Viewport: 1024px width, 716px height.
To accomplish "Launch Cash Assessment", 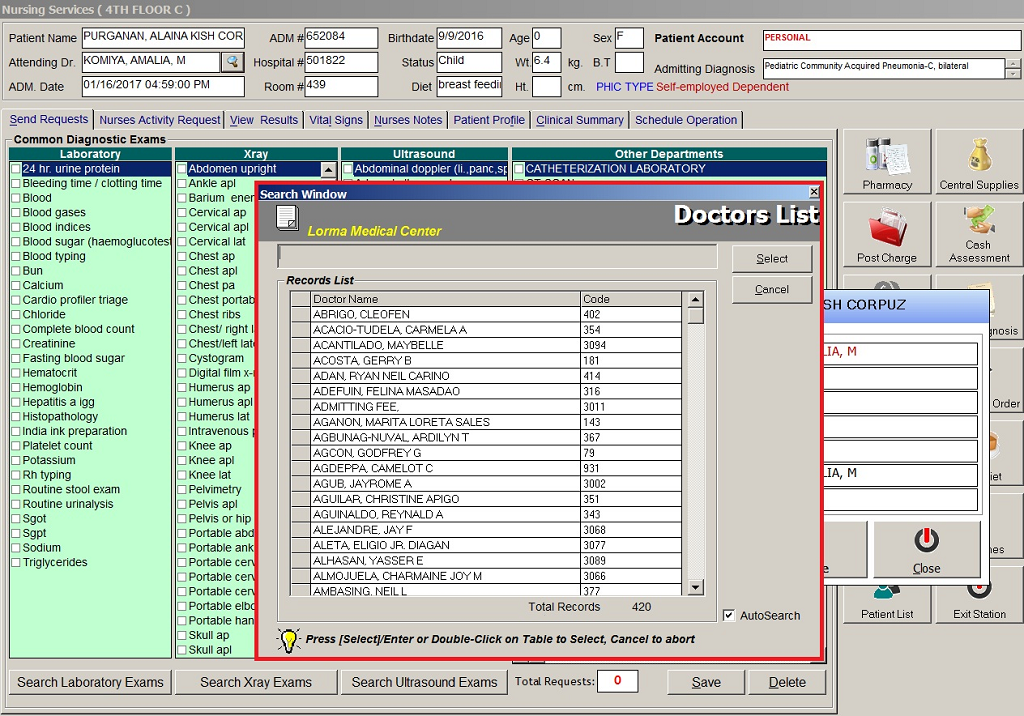I will [x=978, y=234].
